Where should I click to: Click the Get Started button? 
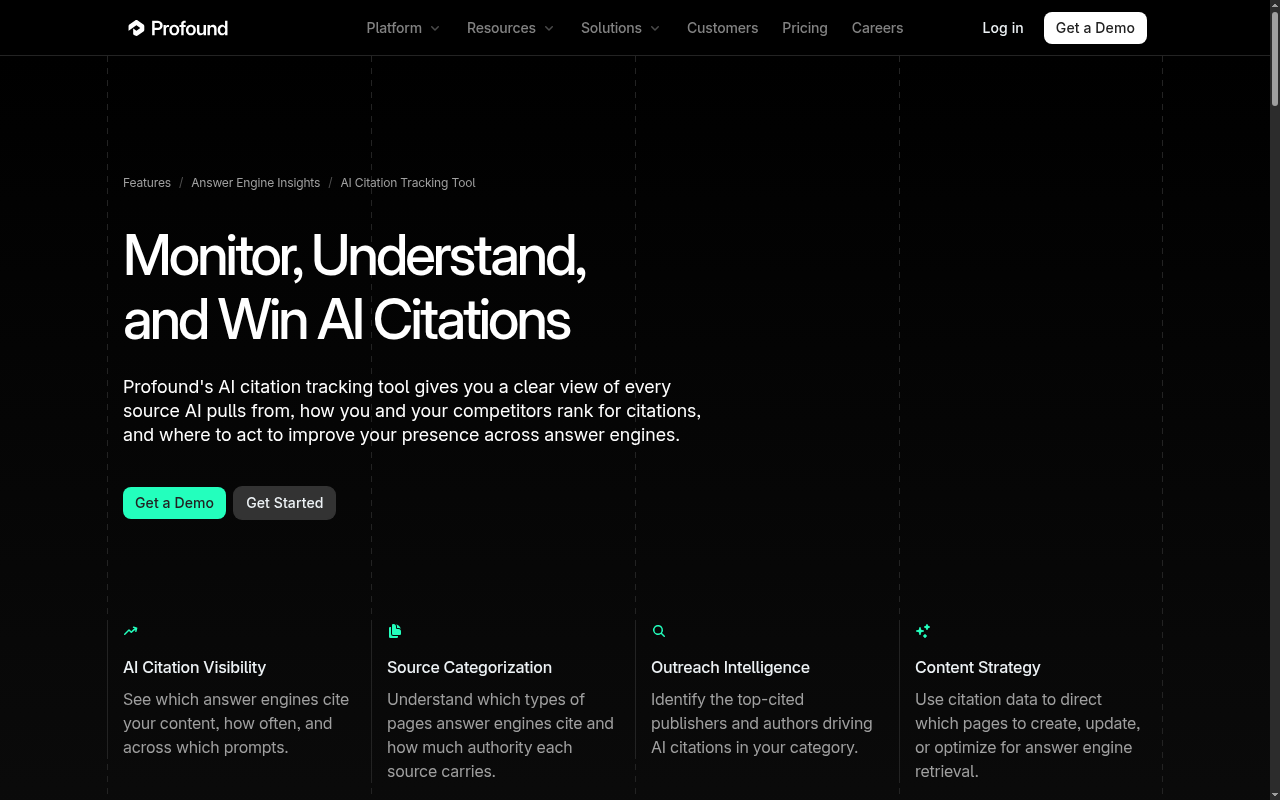pos(284,503)
